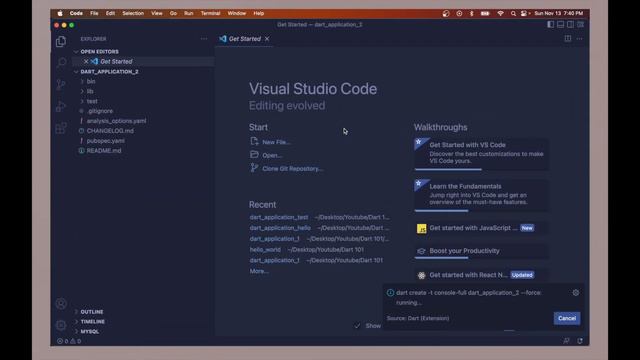The width and height of the screenshot is (640, 360).
Task: Close the Get Started tab
Action: [267, 39]
